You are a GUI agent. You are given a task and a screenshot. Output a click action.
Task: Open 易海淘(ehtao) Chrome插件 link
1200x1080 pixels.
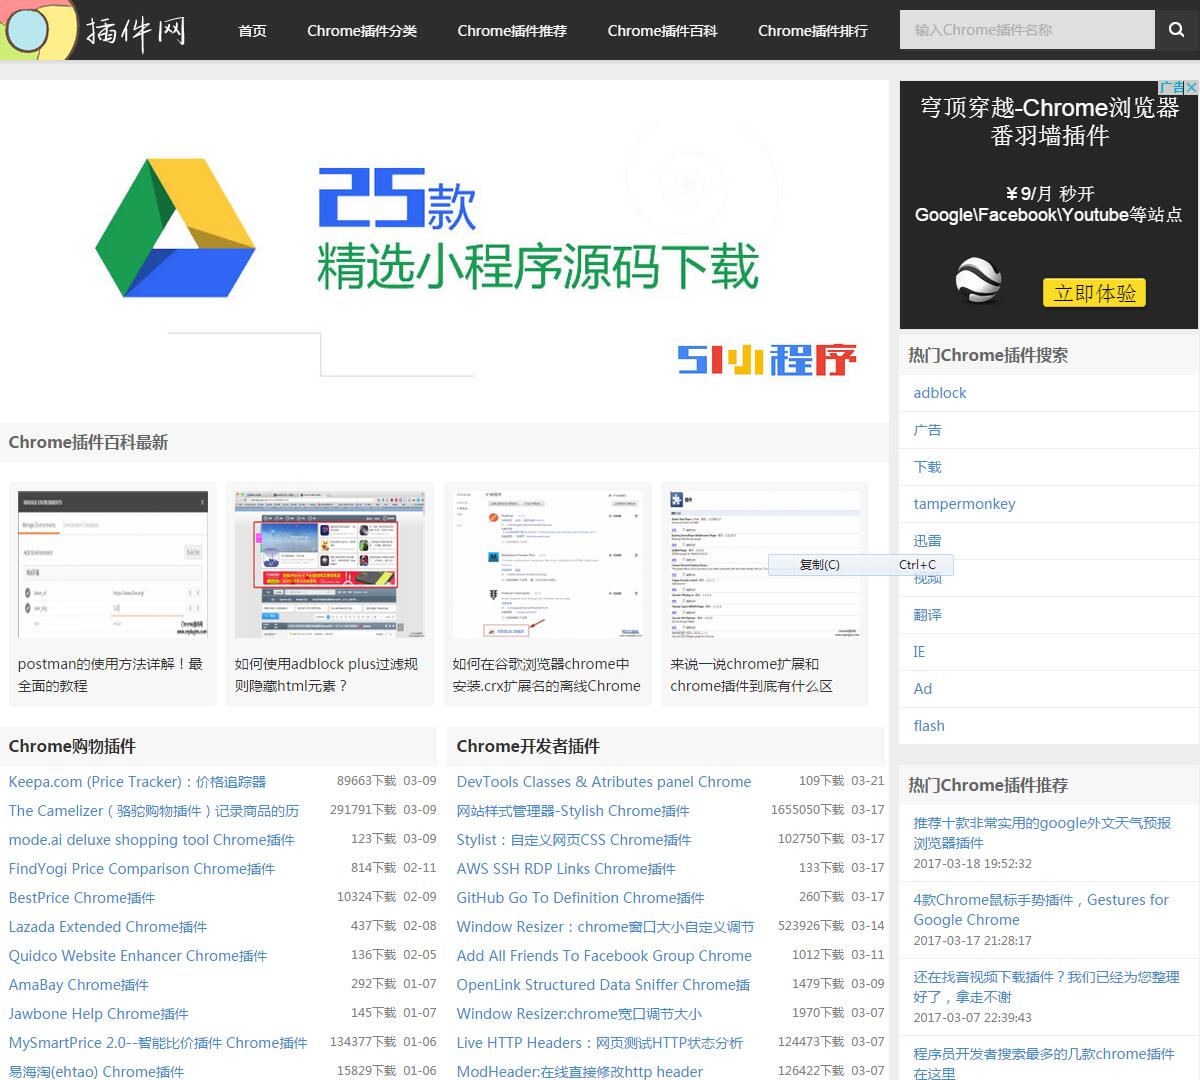coord(96,1072)
